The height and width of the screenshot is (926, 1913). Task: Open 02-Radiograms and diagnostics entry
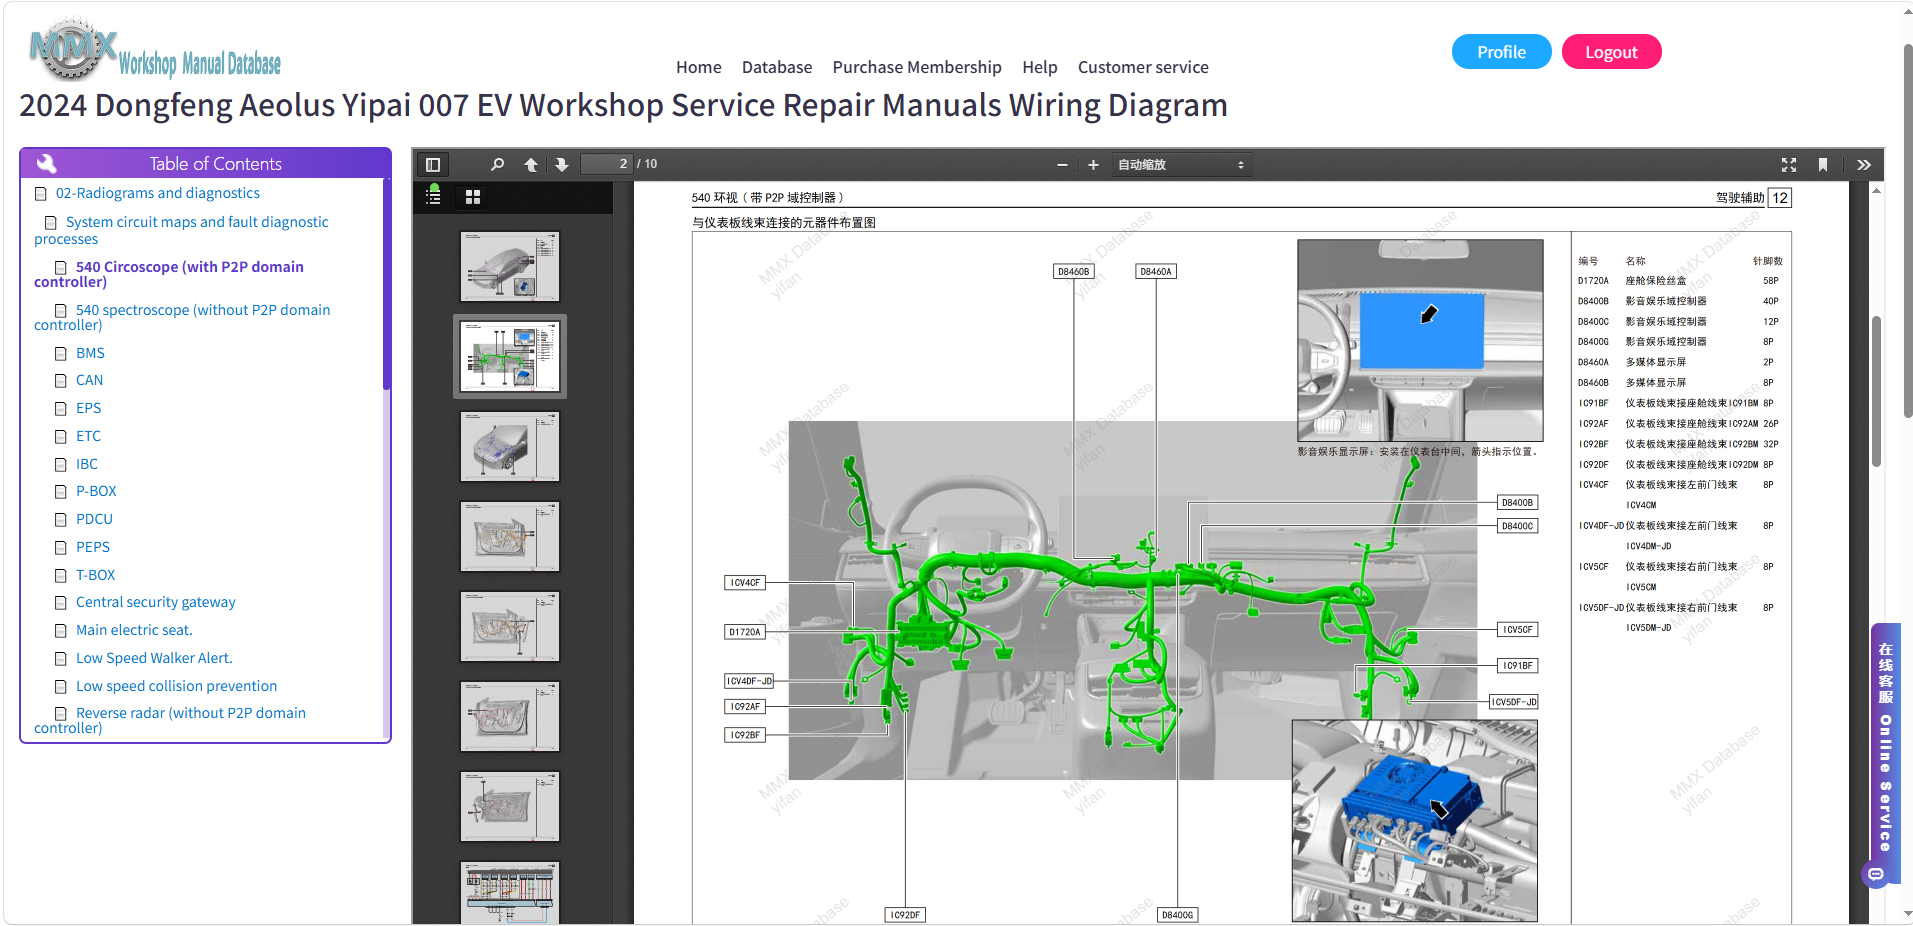pos(157,193)
